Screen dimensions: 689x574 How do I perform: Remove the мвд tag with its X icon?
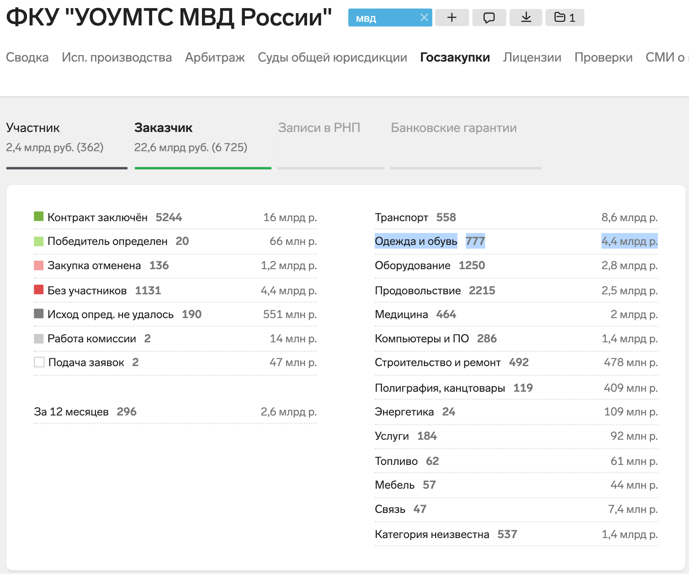point(424,18)
